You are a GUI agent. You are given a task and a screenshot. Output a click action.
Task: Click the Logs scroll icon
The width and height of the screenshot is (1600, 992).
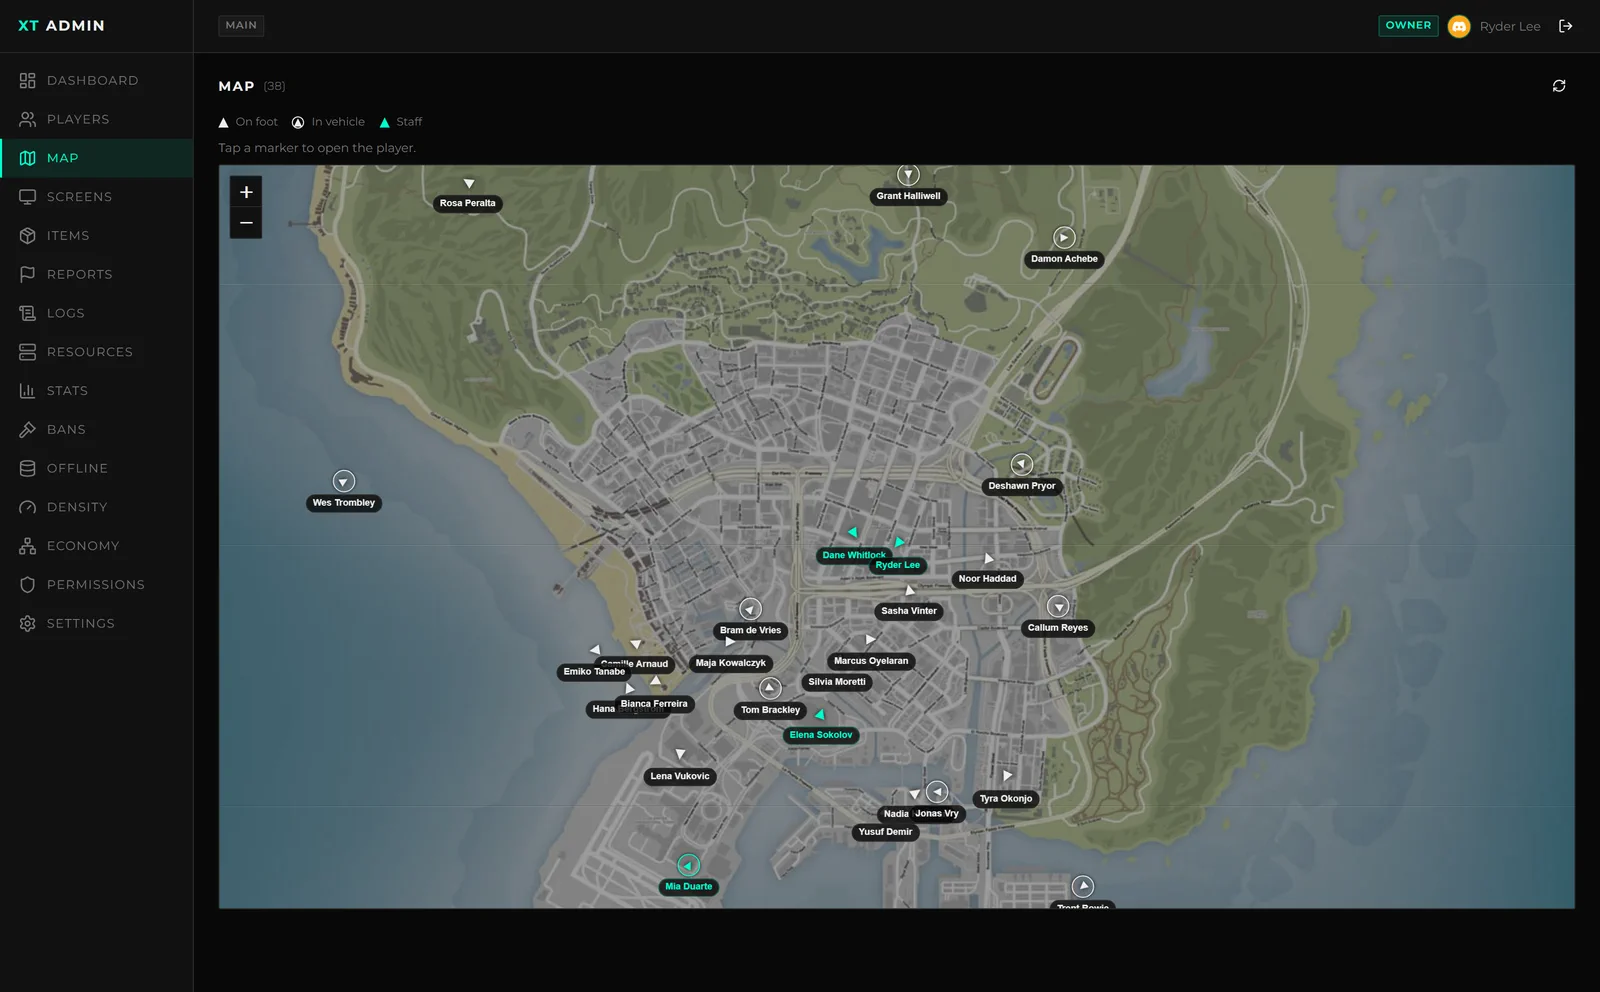pyautogui.click(x=27, y=313)
